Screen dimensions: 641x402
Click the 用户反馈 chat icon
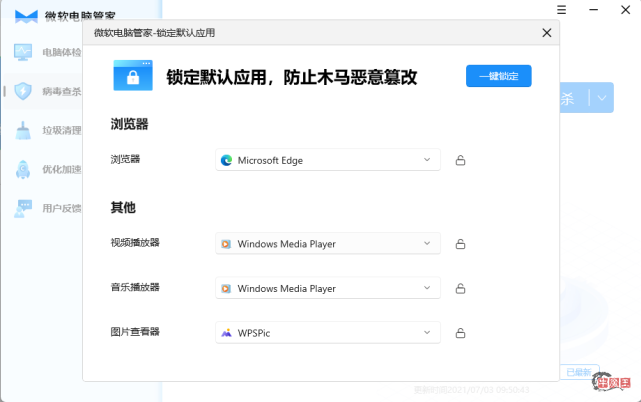[x=23, y=209]
